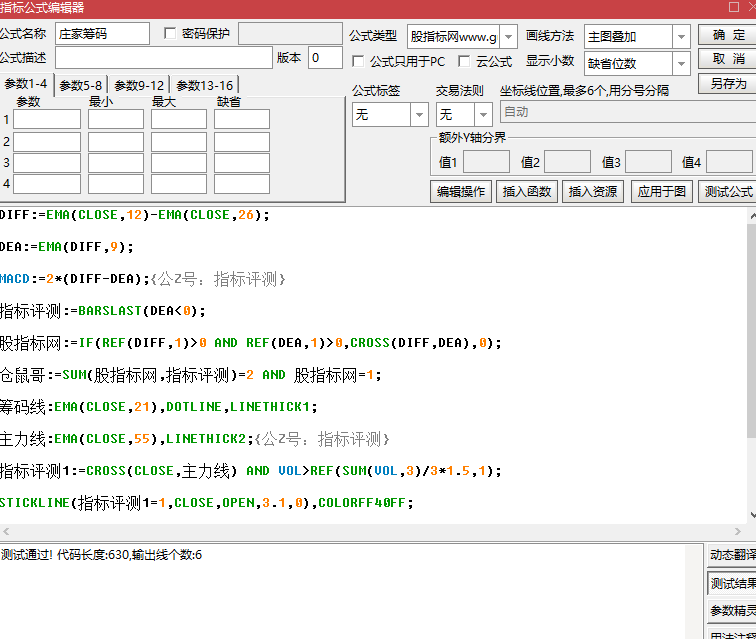Switch to the 参数13-16 tab
This screenshot has width=756, height=639.
205,85
